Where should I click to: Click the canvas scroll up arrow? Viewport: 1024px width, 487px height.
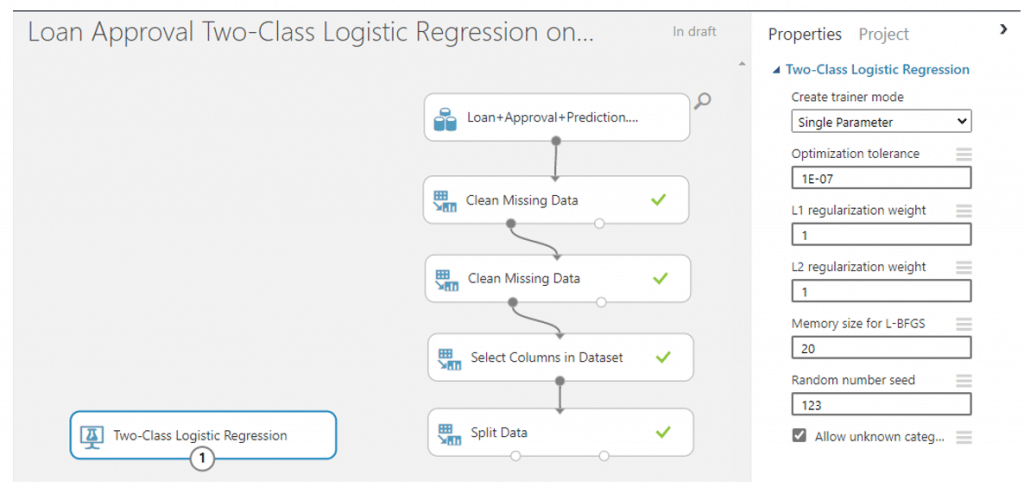click(x=741, y=64)
